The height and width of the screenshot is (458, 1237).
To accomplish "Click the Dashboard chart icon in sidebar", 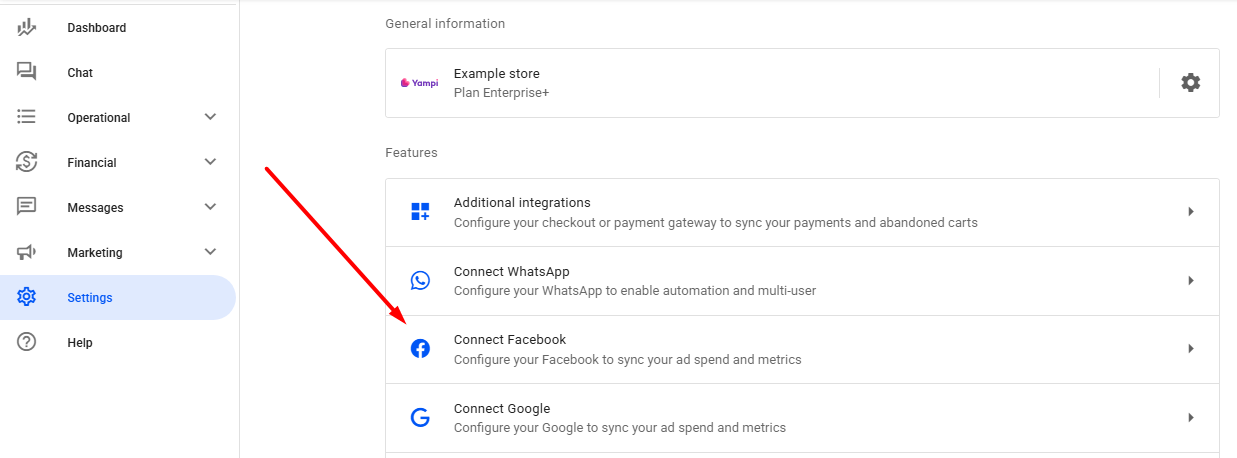I will coord(27,28).
